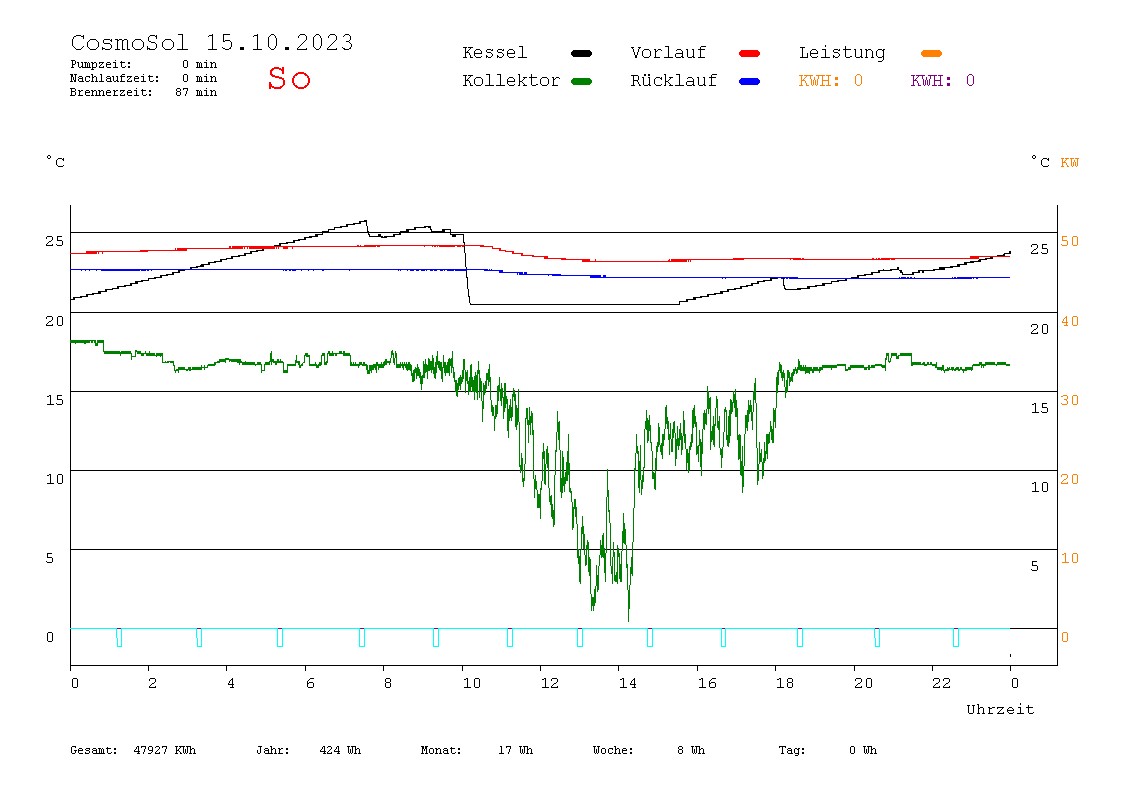Screen dimensions: 1148x812
Task: Click the 'Vorlauf' legend label
Action: pyautogui.click(x=668, y=53)
